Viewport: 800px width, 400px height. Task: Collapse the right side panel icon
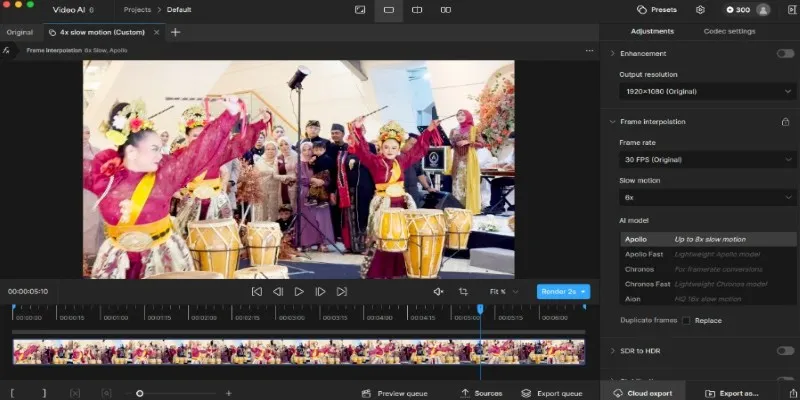791,10
